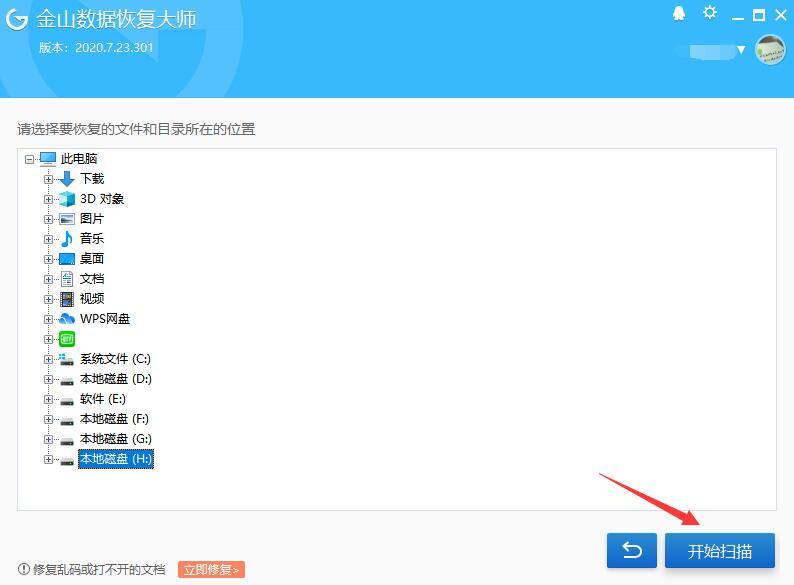Expand the 桌面 folder node
The height and width of the screenshot is (585, 794).
tap(48, 259)
